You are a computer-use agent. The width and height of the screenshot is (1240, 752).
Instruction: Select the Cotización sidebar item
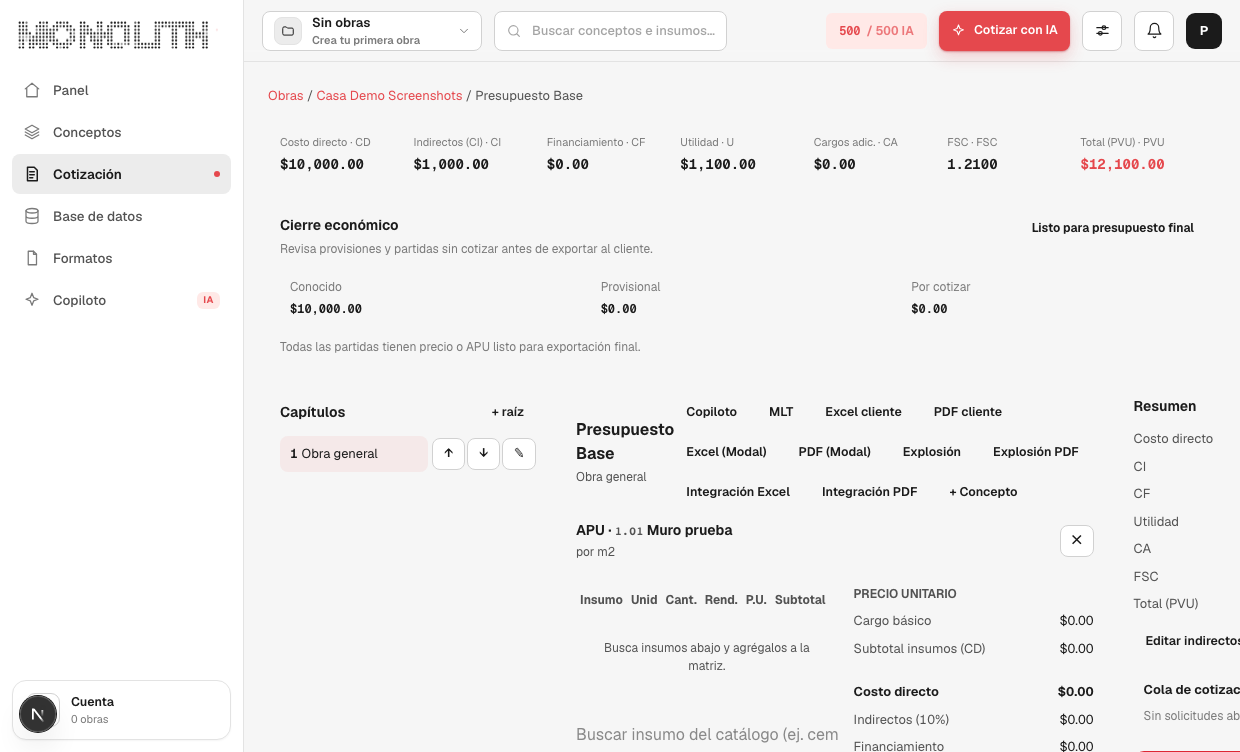coord(121,174)
